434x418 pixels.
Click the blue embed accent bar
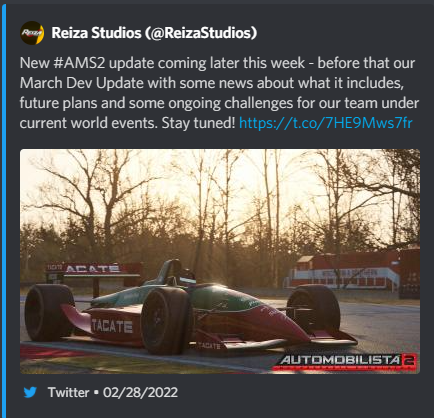[4, 211]
